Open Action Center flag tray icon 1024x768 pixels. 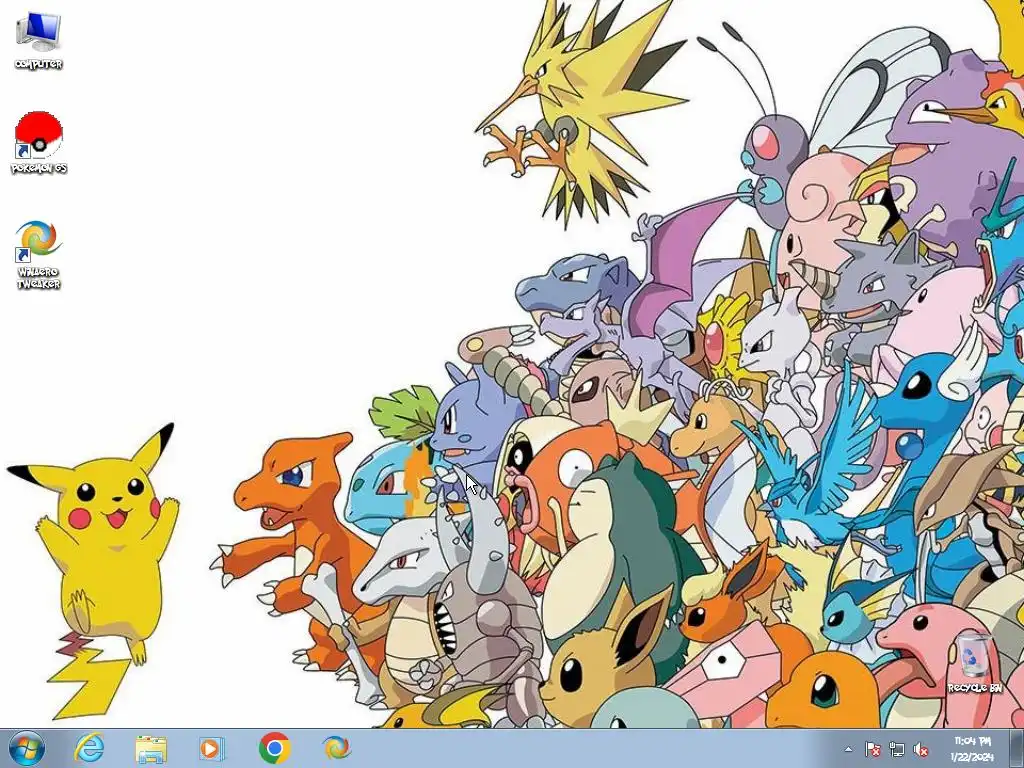872,749
